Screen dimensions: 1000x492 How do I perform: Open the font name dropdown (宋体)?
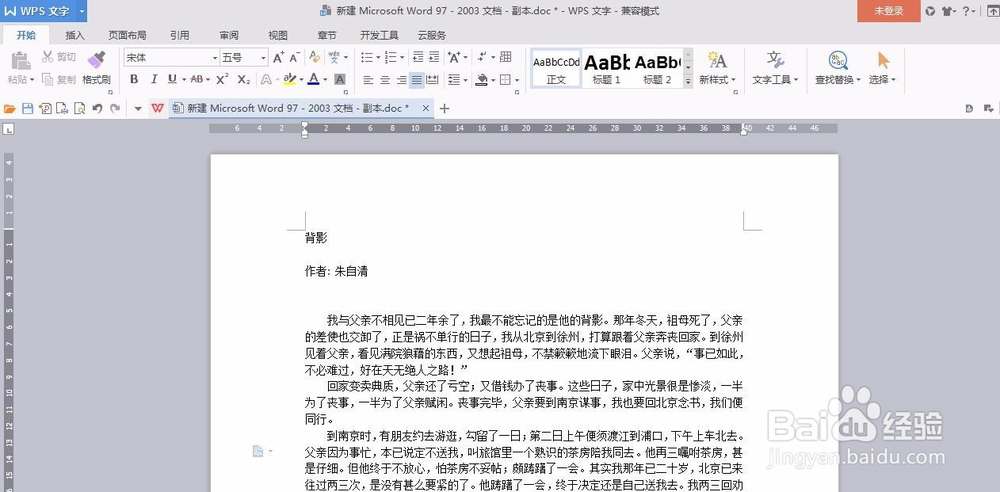(x=215, y=58)
